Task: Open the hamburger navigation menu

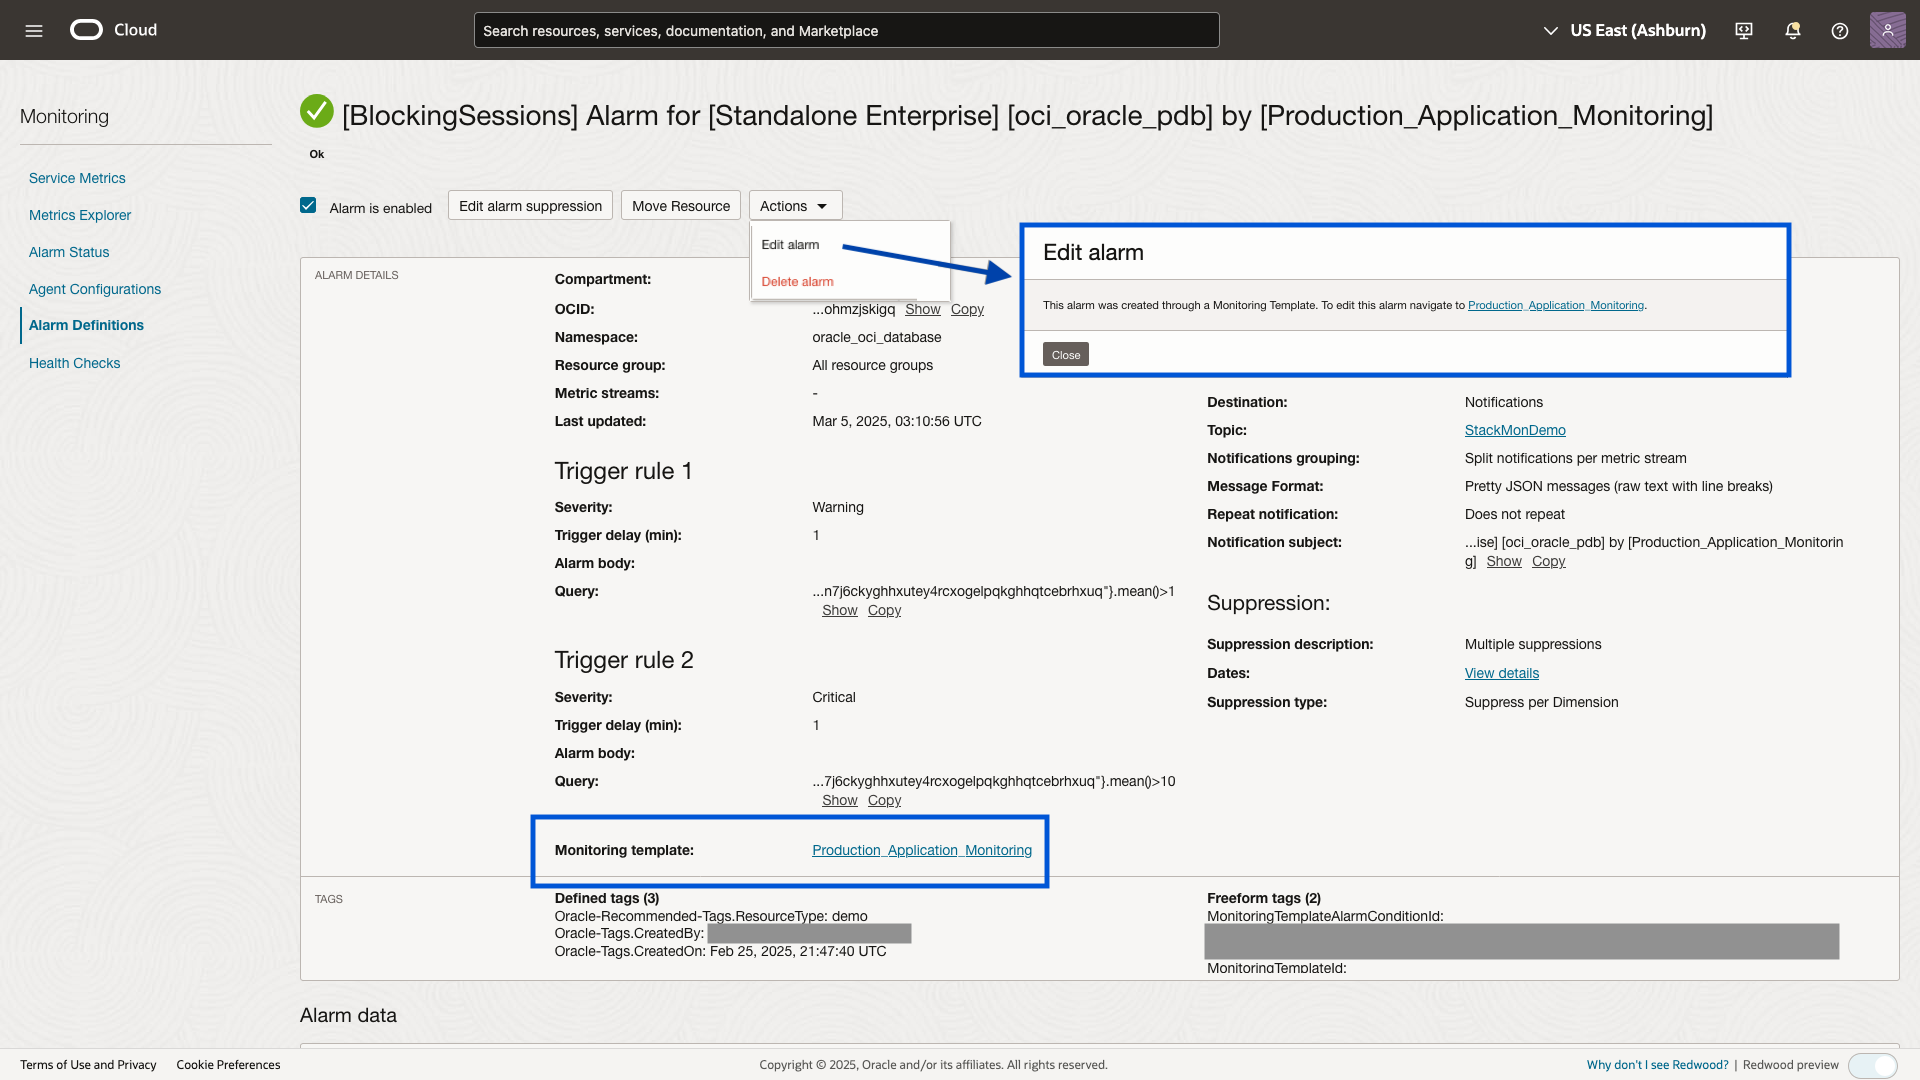Action: click(x=34, y=31)
